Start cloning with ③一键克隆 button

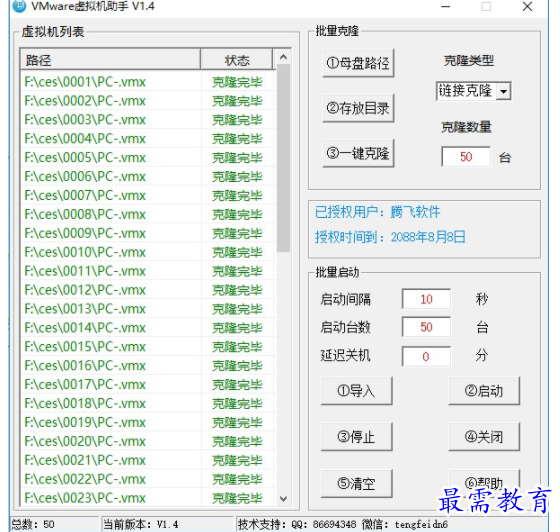point(358,153)
